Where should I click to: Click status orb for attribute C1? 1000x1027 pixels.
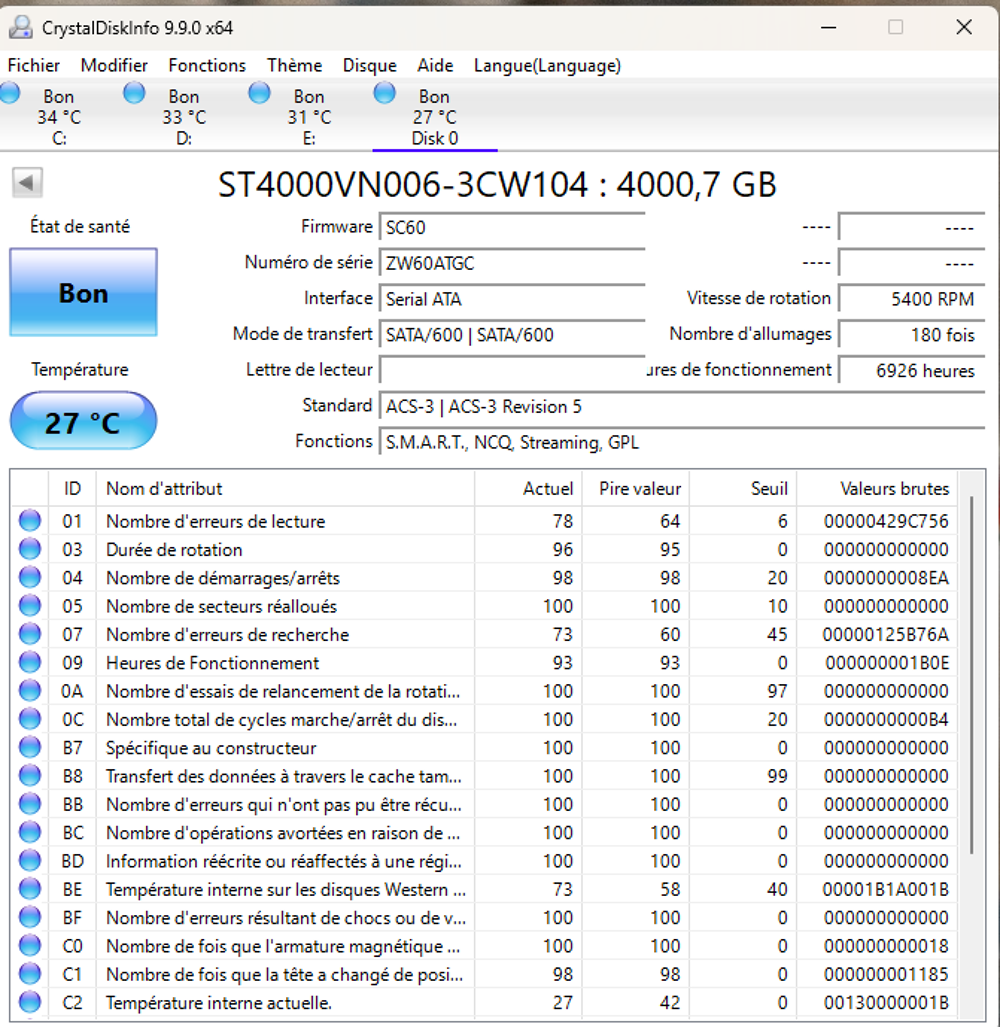29,974
